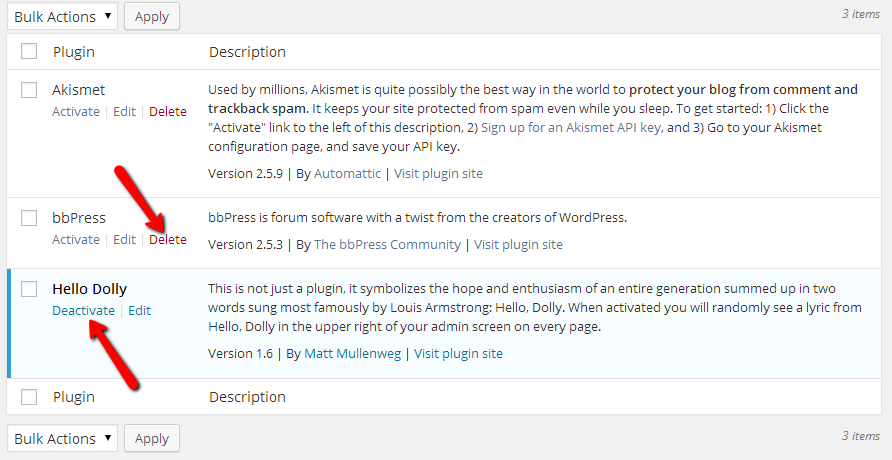Delete the Akismet plugin
This screenshot has height=460, width=892.
pos(168,112)
